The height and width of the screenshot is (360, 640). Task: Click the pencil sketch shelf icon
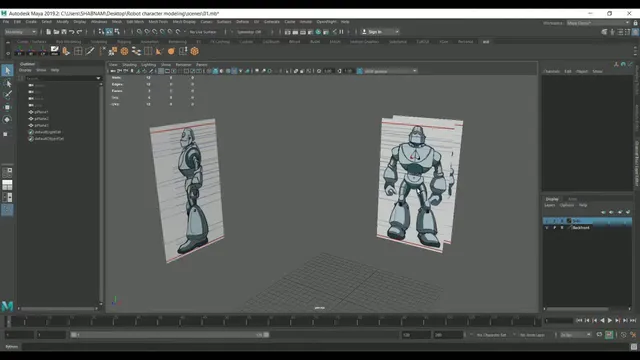tap(54, 51)
